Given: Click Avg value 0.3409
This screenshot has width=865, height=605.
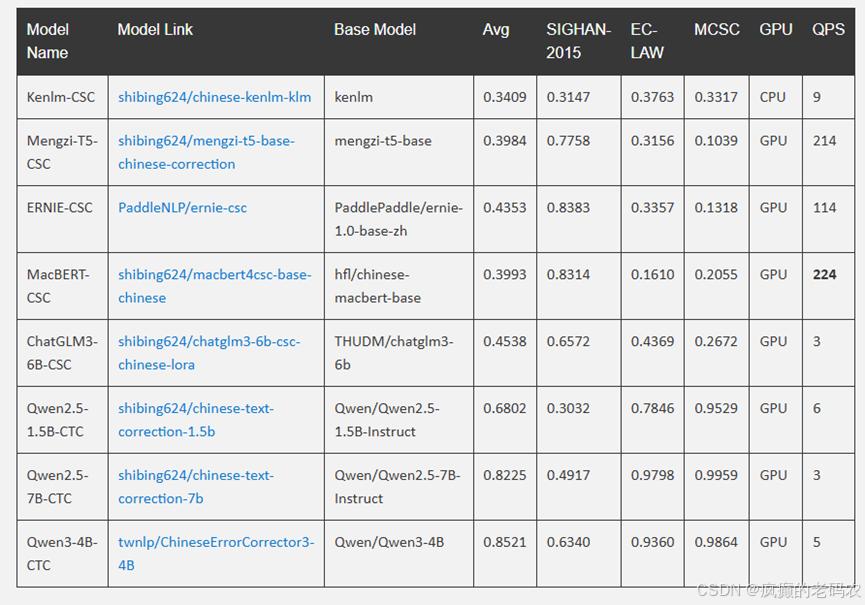Looking at the screenshot, I should 505,97.
